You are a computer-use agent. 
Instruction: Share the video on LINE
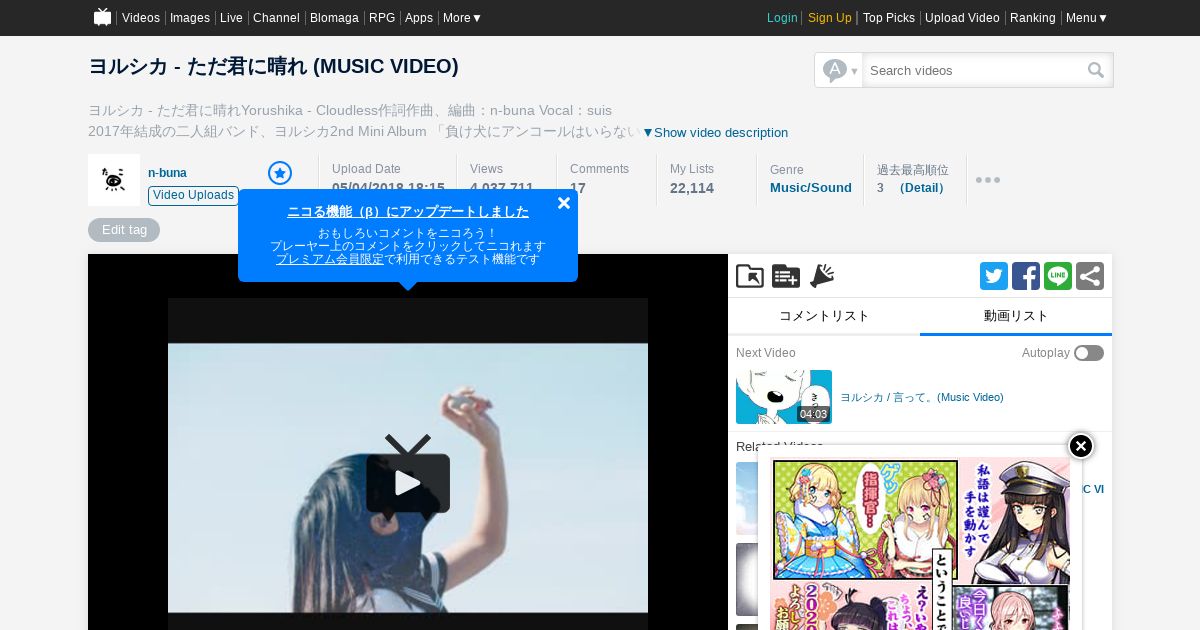[x=1058, y=276]
